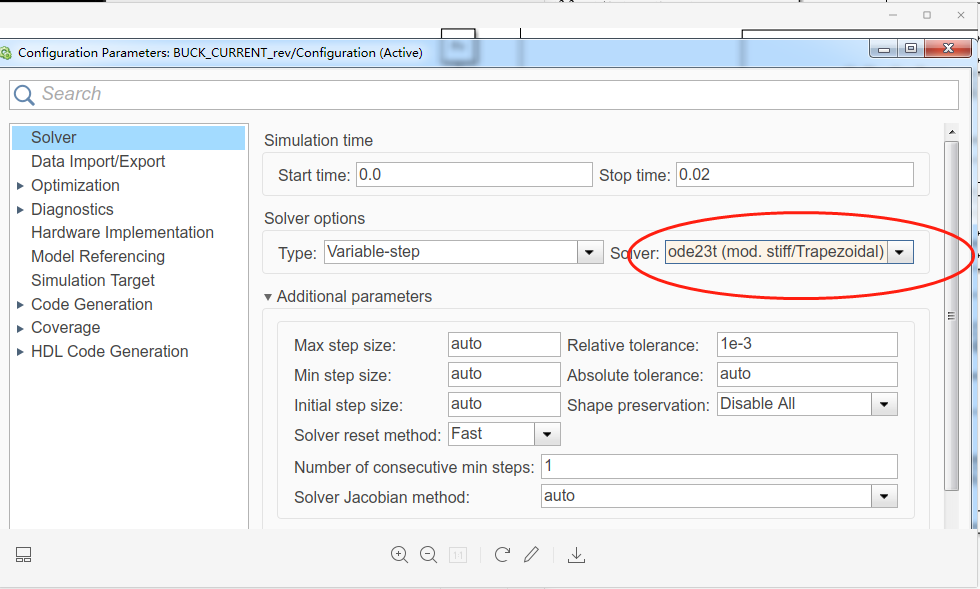
Task: Collapse the Additional parameters section
Action: pyautogui.click(x=268, y=297)
